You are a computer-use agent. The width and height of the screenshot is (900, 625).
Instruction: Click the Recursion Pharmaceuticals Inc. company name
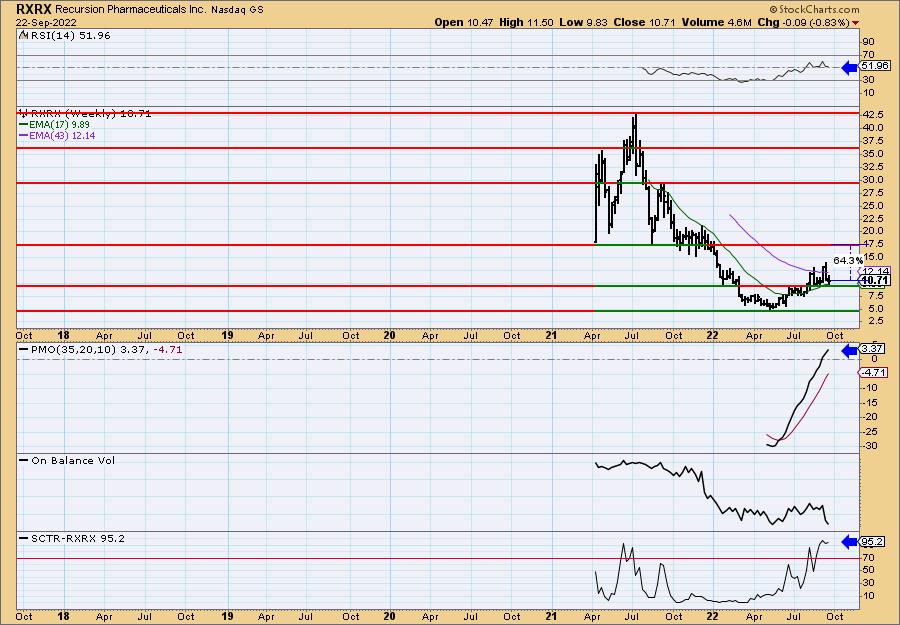tap(130, 9)
